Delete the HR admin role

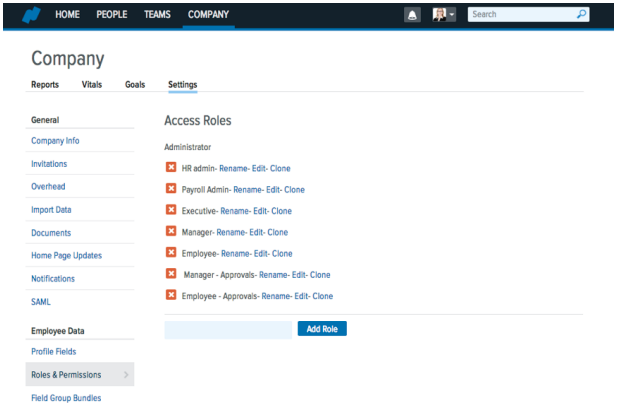[x=171, y=167]
